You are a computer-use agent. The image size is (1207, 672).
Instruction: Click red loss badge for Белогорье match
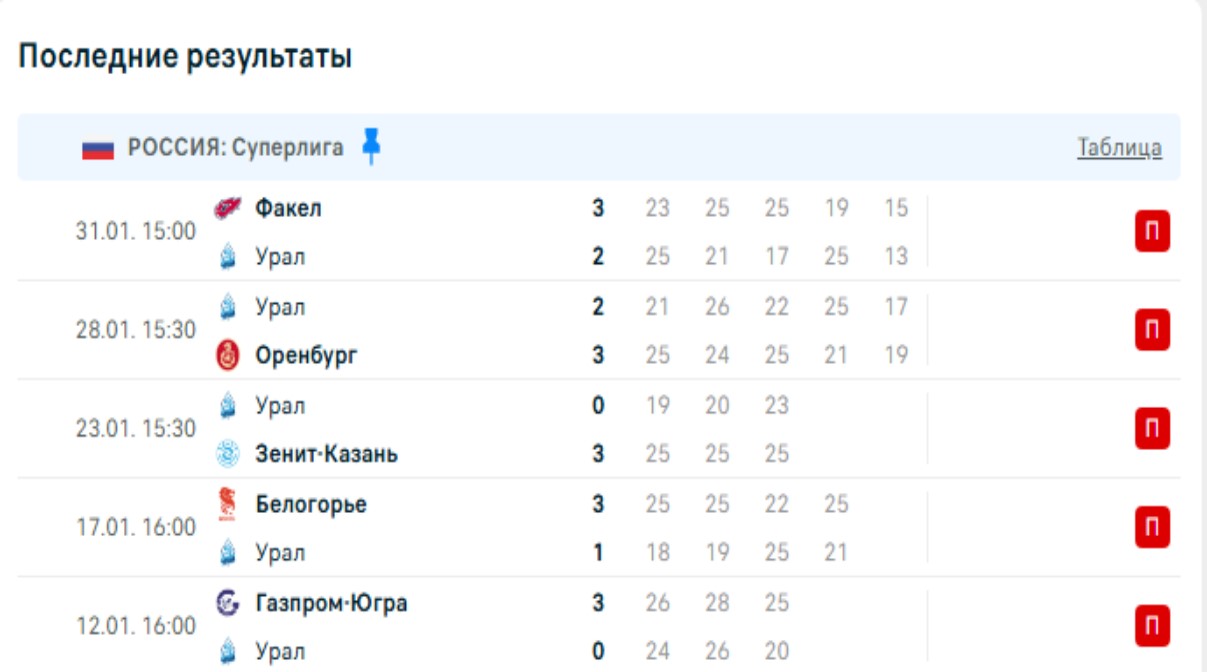(1152, 527)
